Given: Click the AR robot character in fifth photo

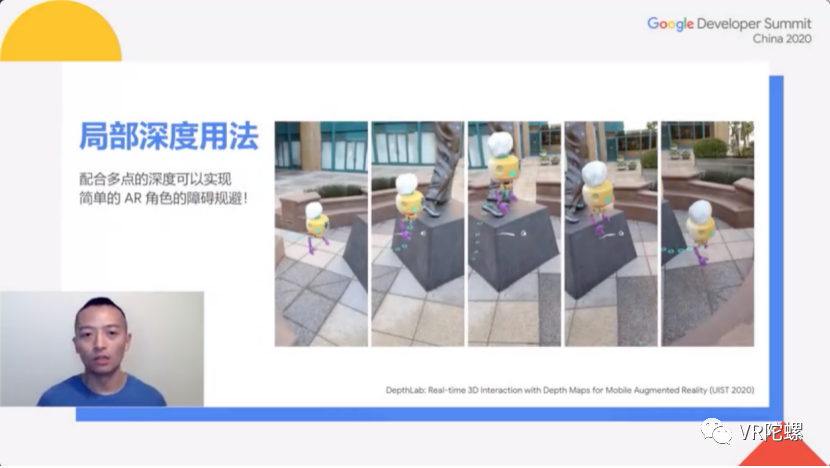Looking at the screenshot, I should pos(700,225).
